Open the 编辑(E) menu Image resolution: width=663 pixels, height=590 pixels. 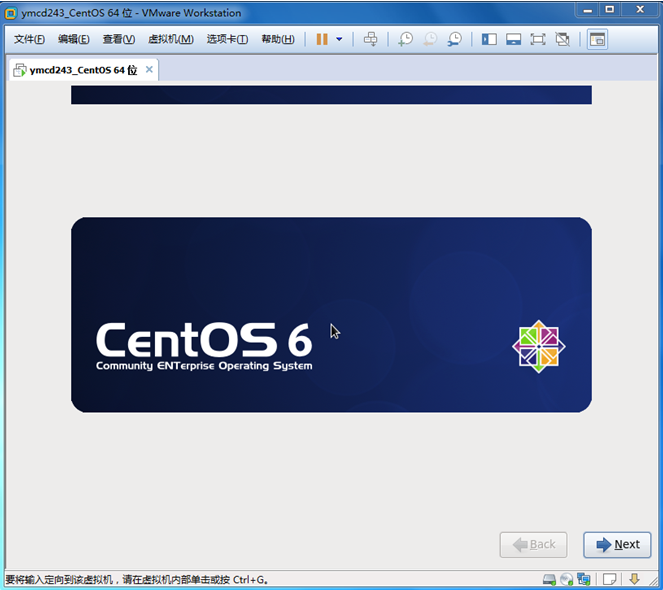pyautogui.click(x=74, y=39)
